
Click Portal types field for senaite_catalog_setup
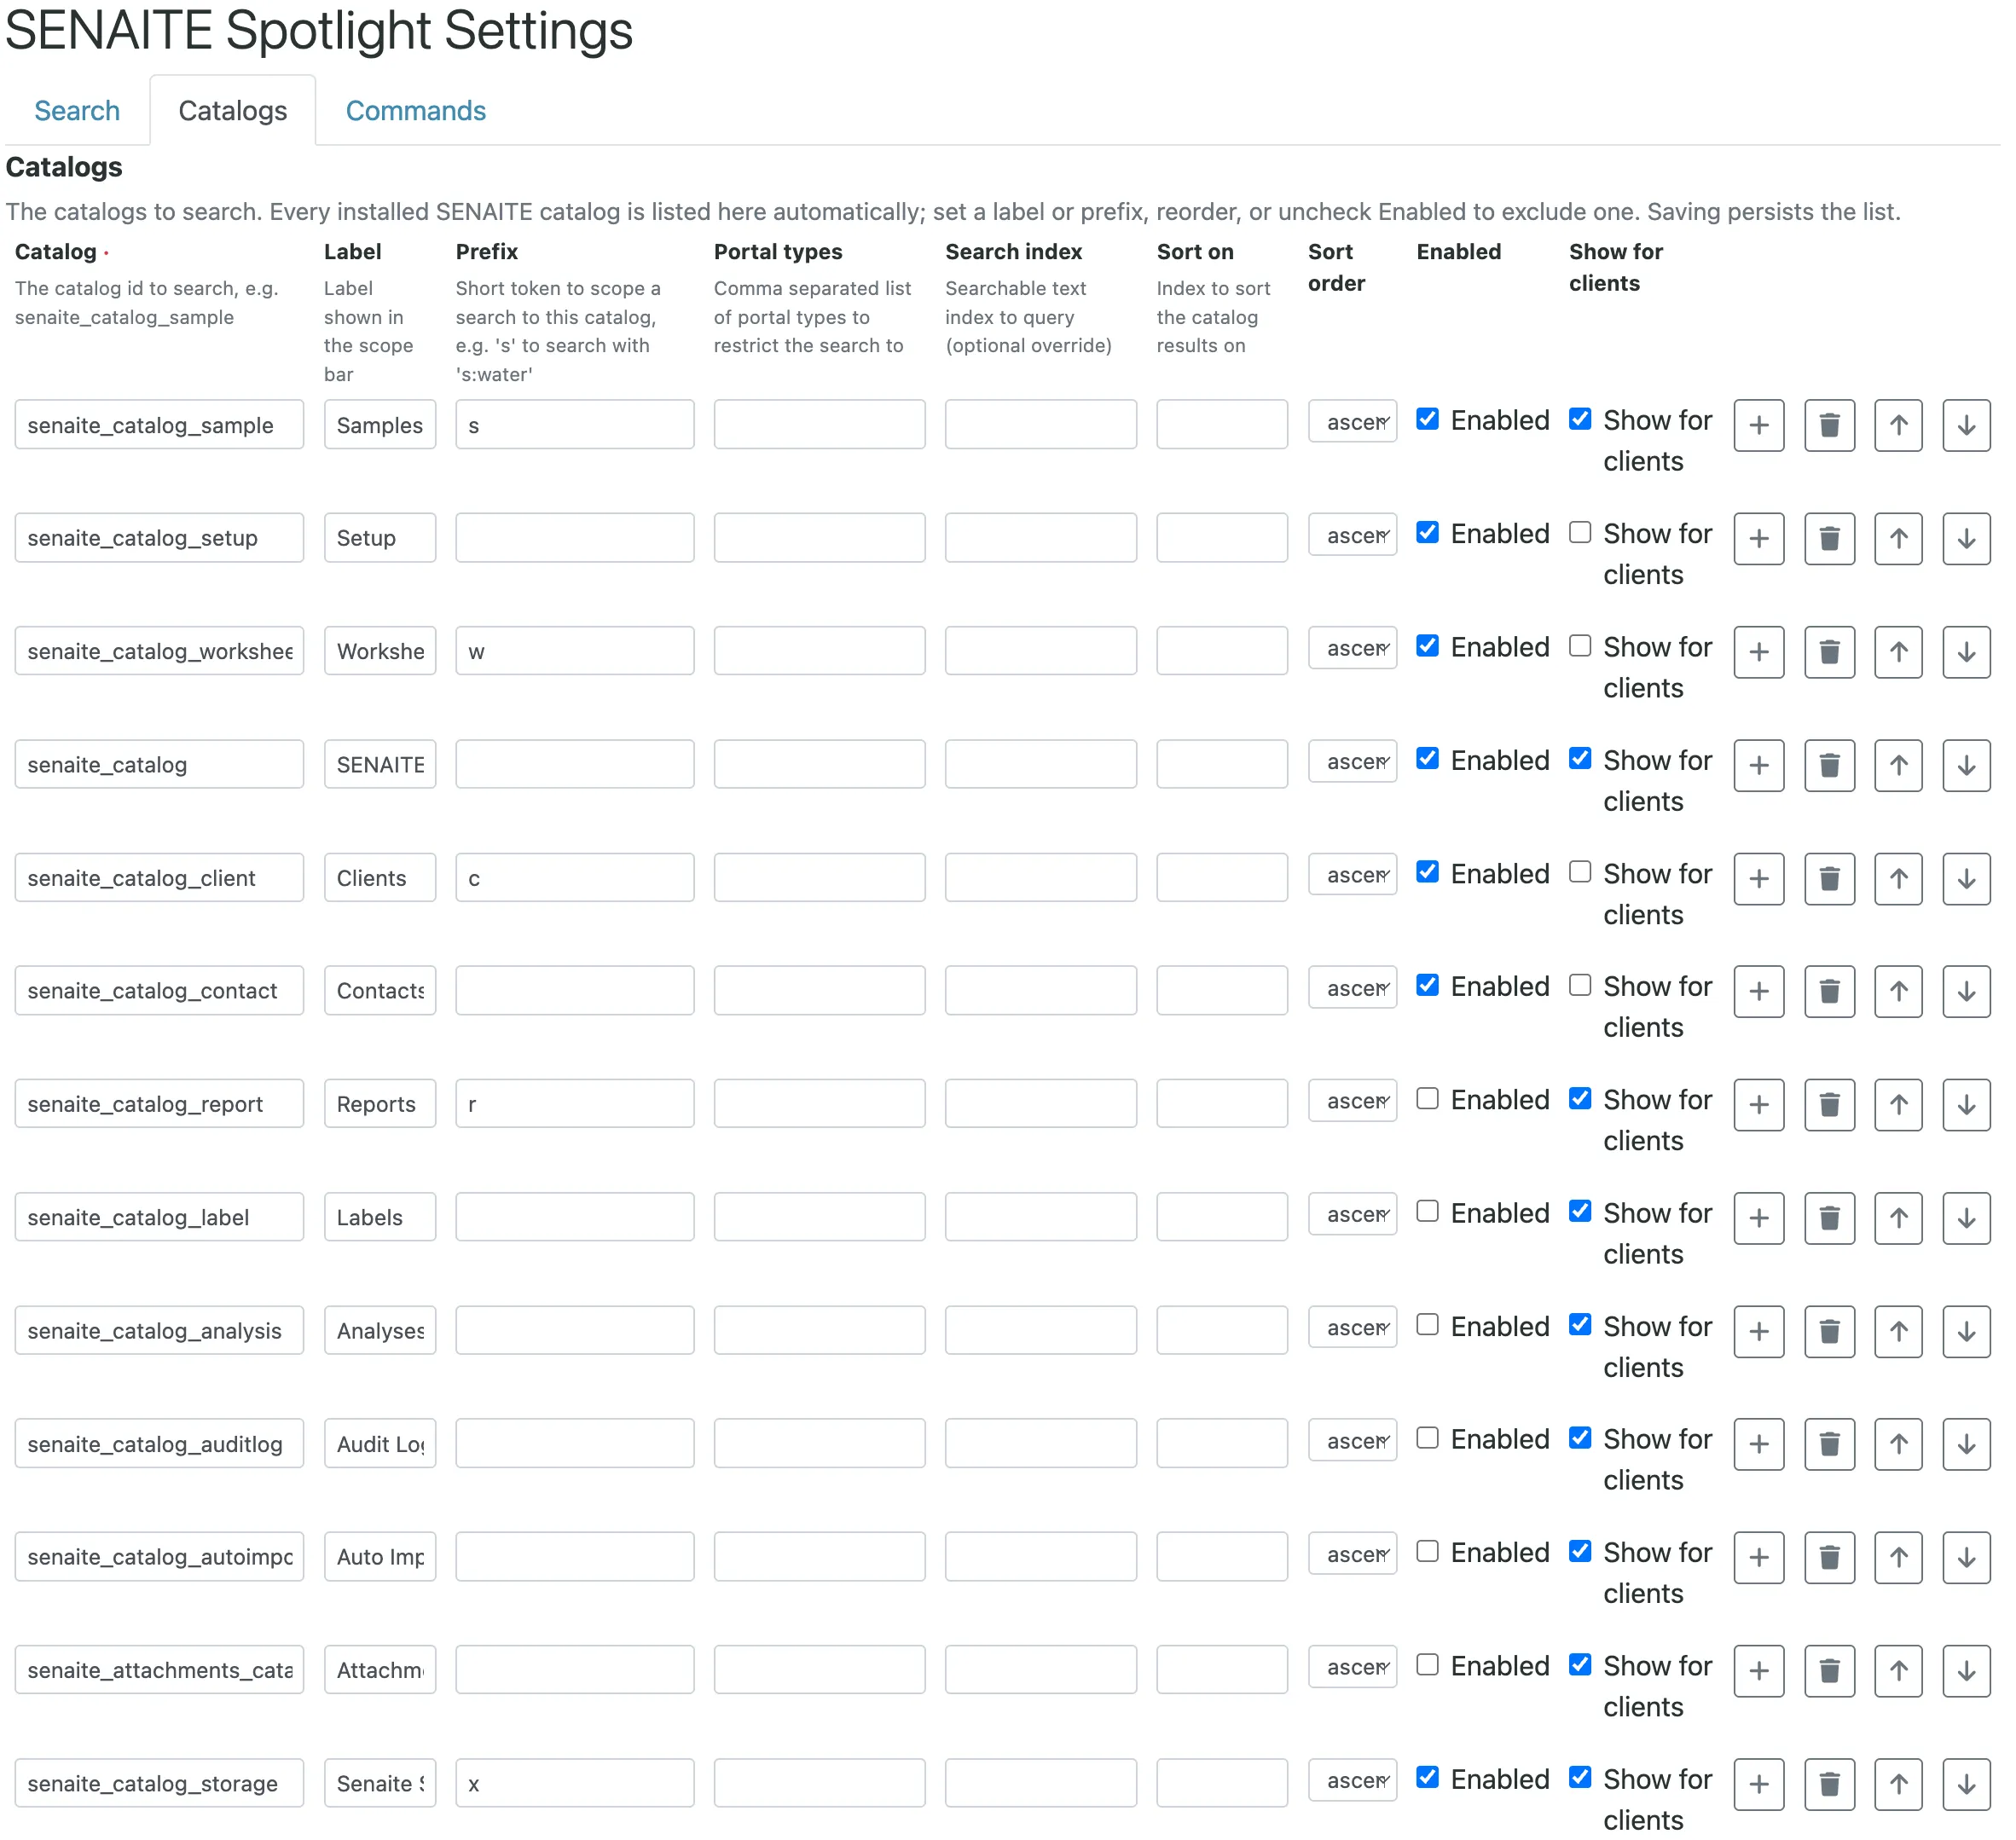coord(819,538)
